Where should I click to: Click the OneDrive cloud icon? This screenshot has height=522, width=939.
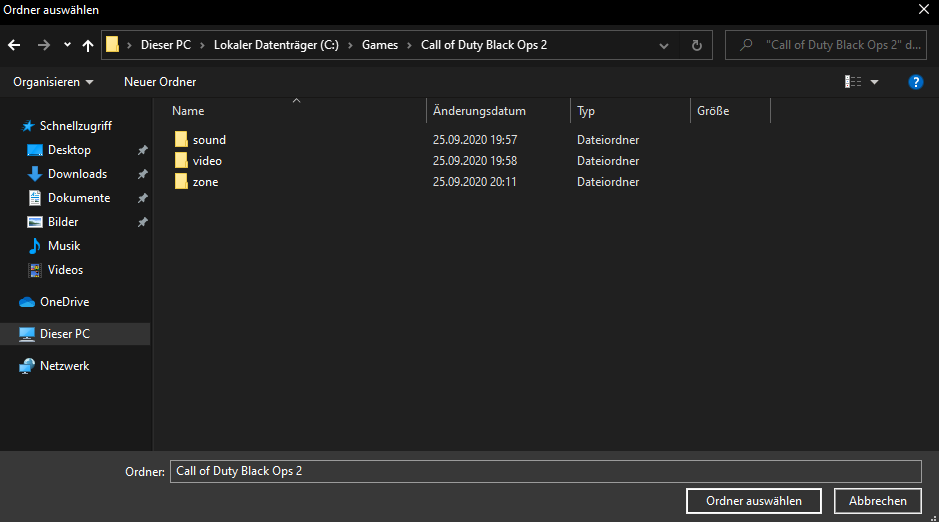pos(27,302)
